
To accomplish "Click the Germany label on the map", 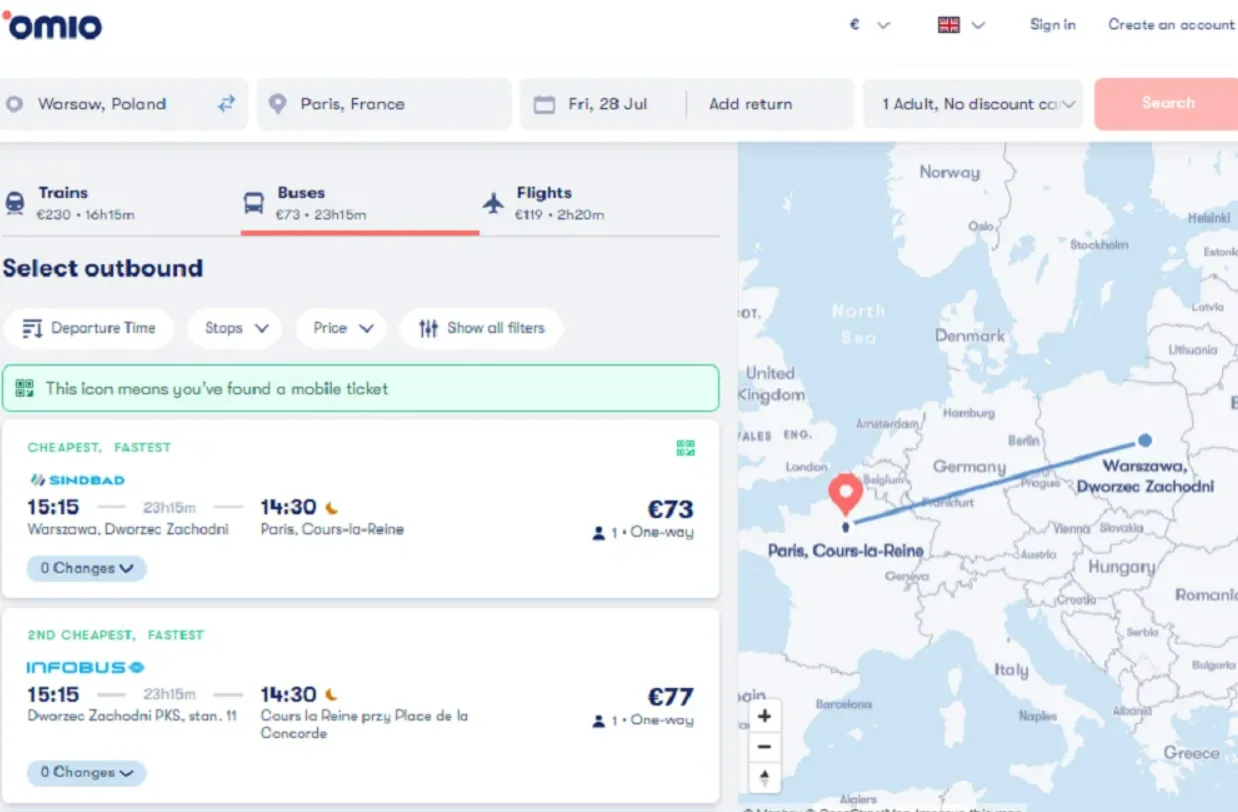I will pos(969,467).
